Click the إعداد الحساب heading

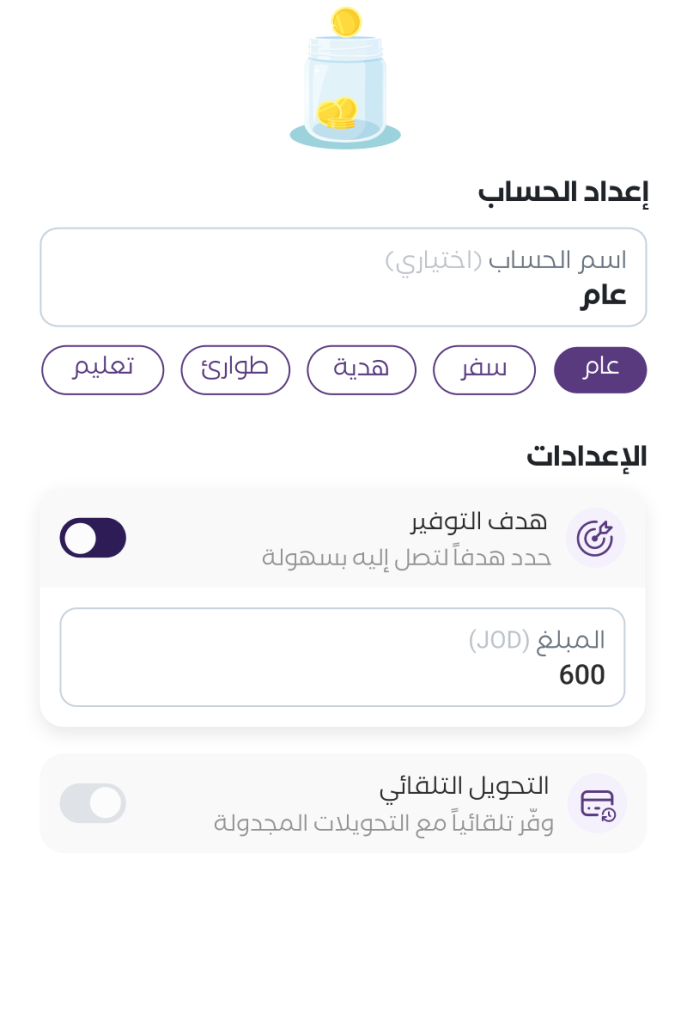pyautogui.click(x=563, y=193)
